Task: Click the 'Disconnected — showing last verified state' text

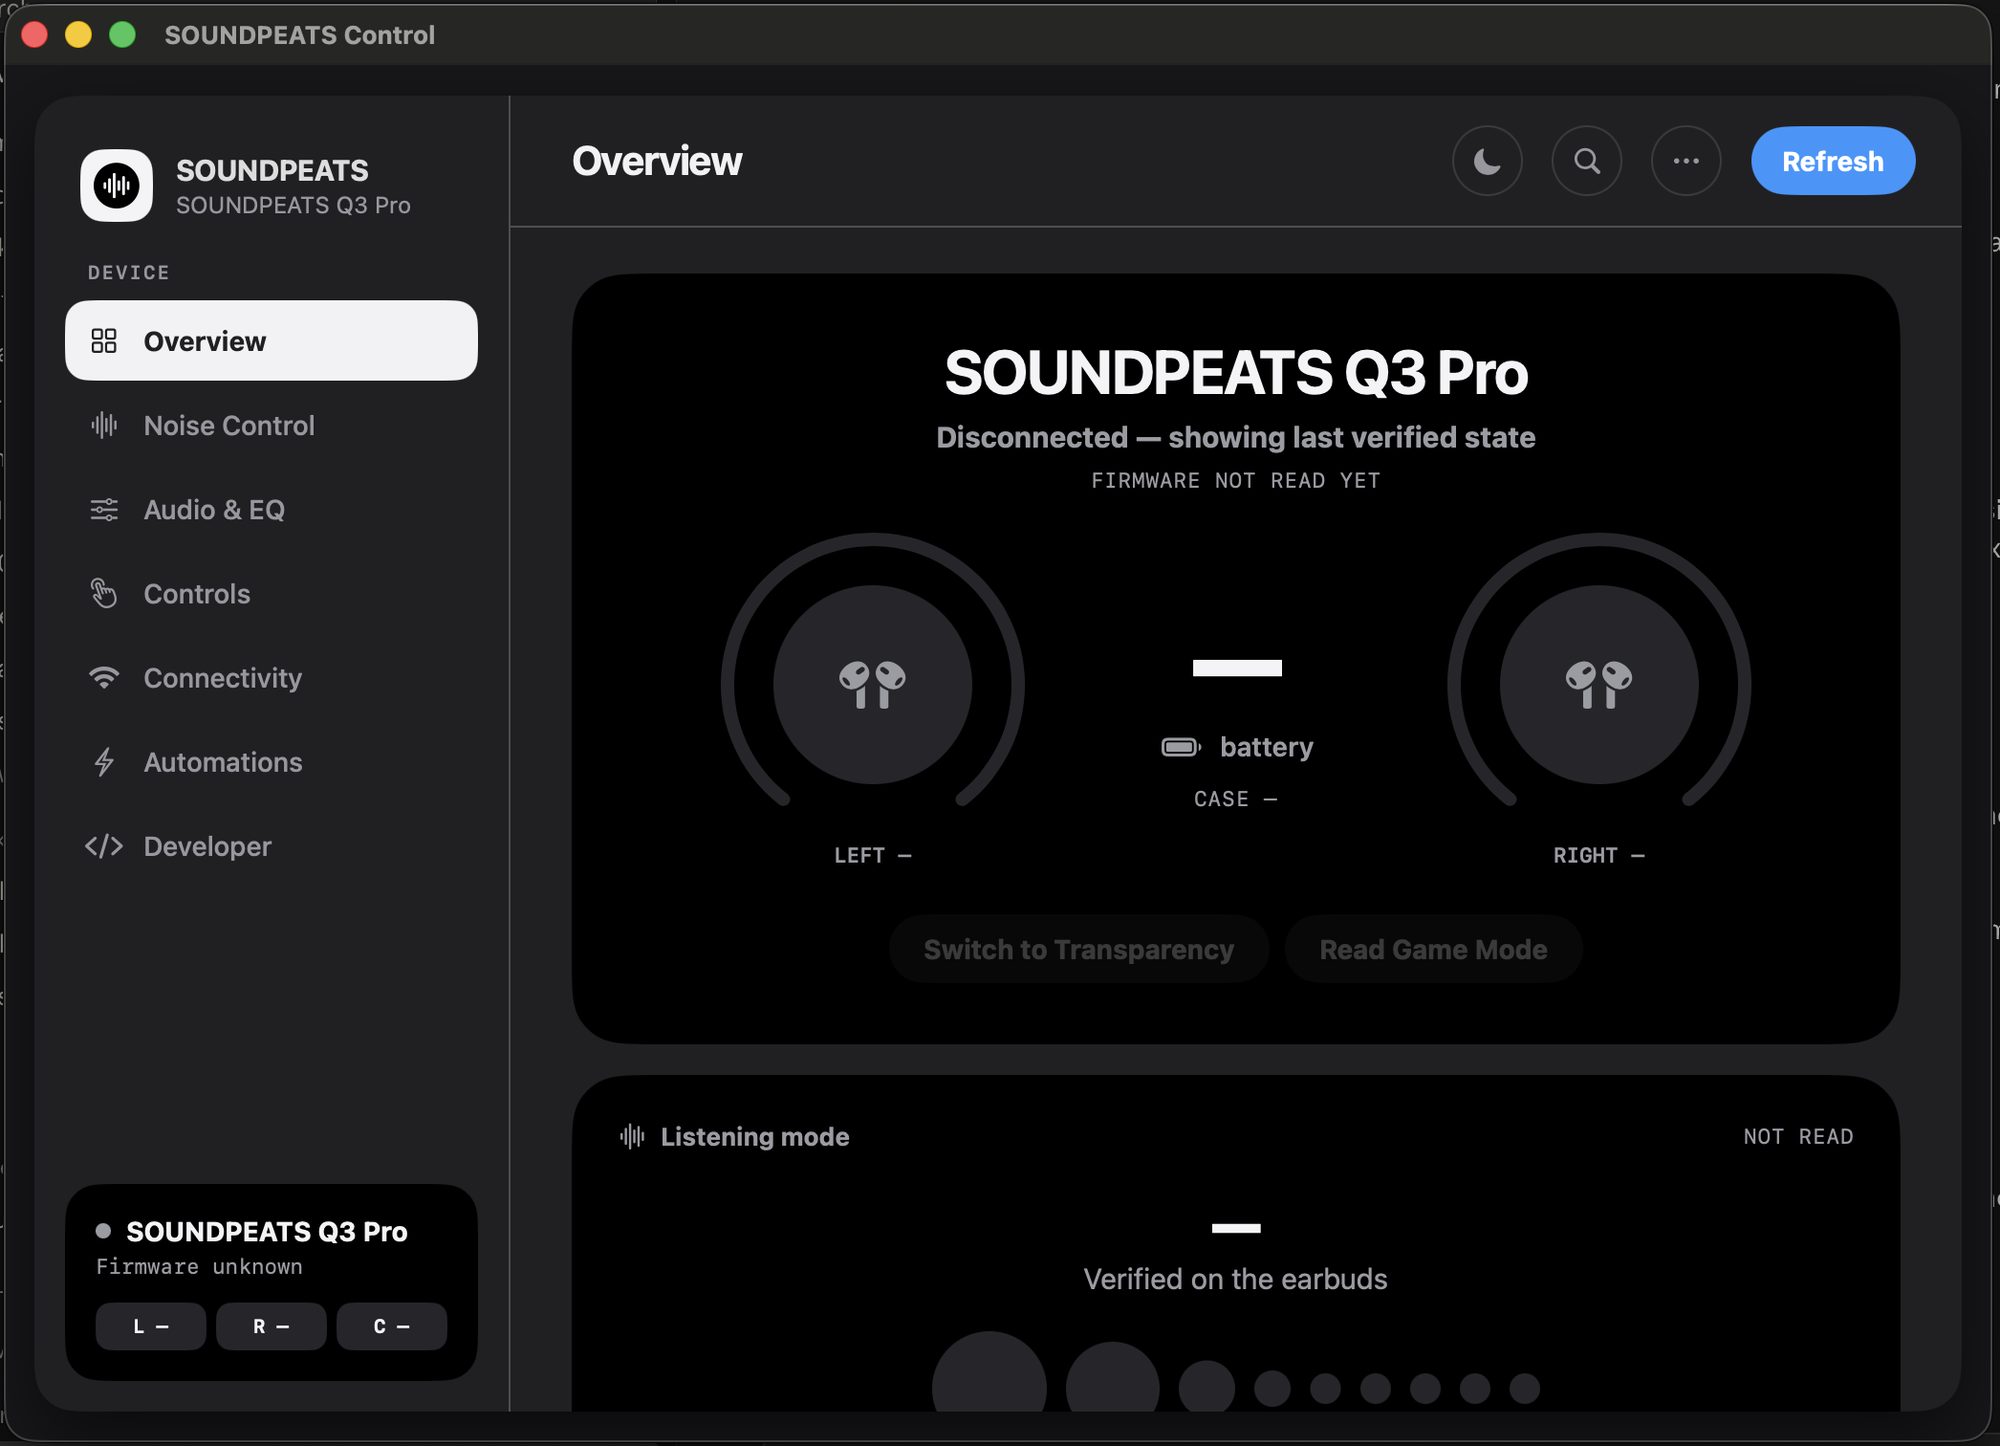Action: coord(1236,437)
